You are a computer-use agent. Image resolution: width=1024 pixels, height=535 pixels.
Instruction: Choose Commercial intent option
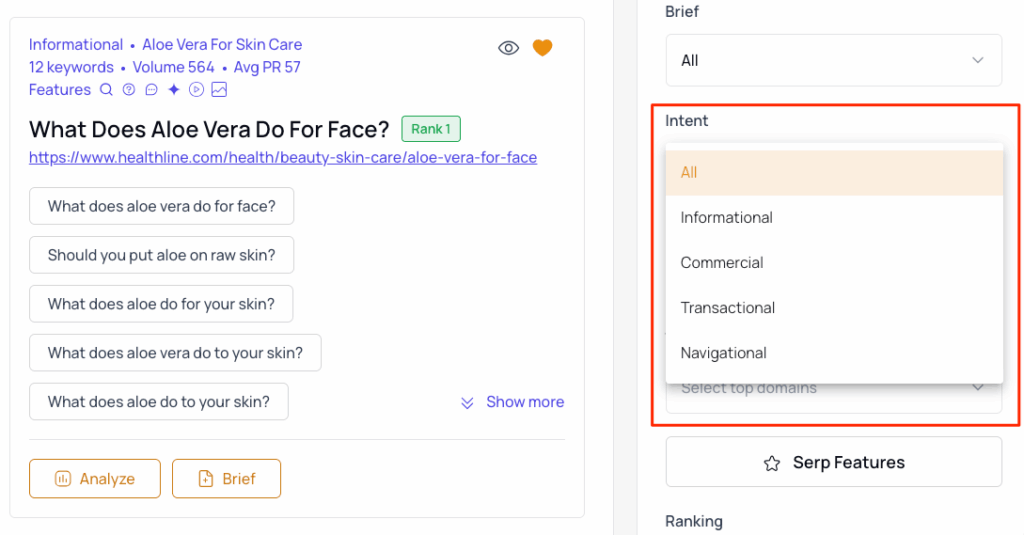click(x=722, y=262)
